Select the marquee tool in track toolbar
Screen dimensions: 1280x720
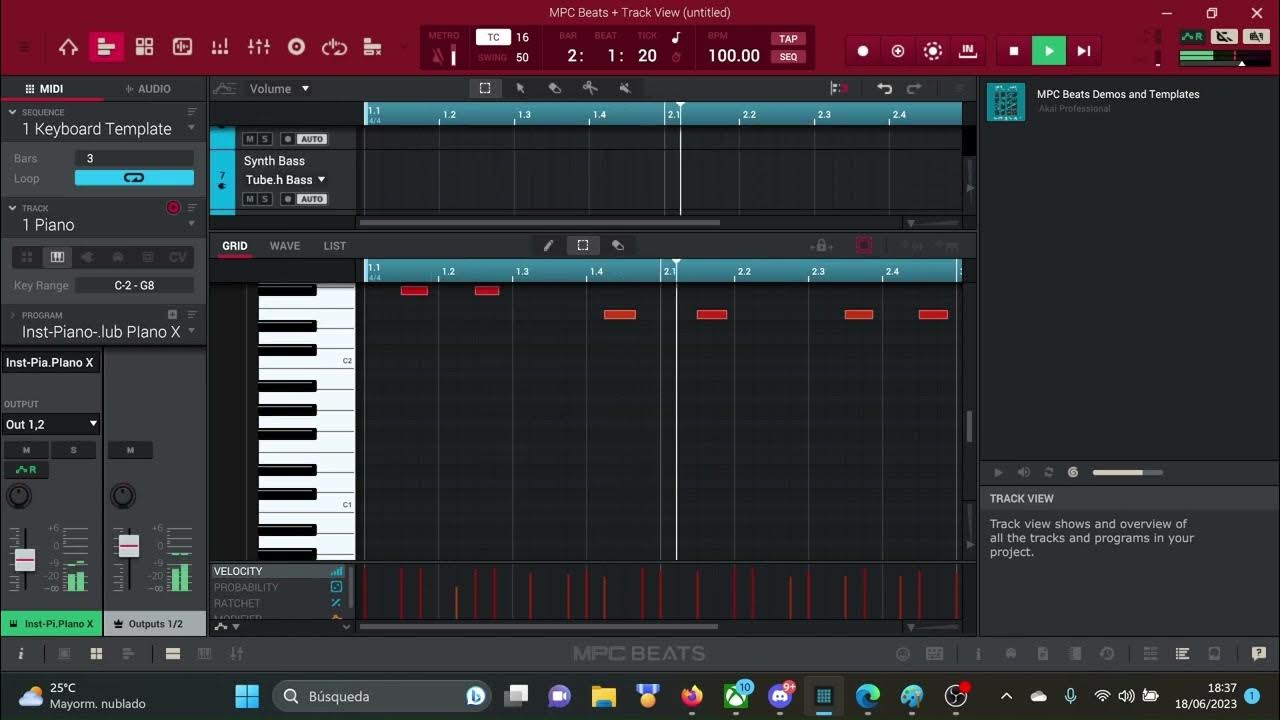(485, 88)
